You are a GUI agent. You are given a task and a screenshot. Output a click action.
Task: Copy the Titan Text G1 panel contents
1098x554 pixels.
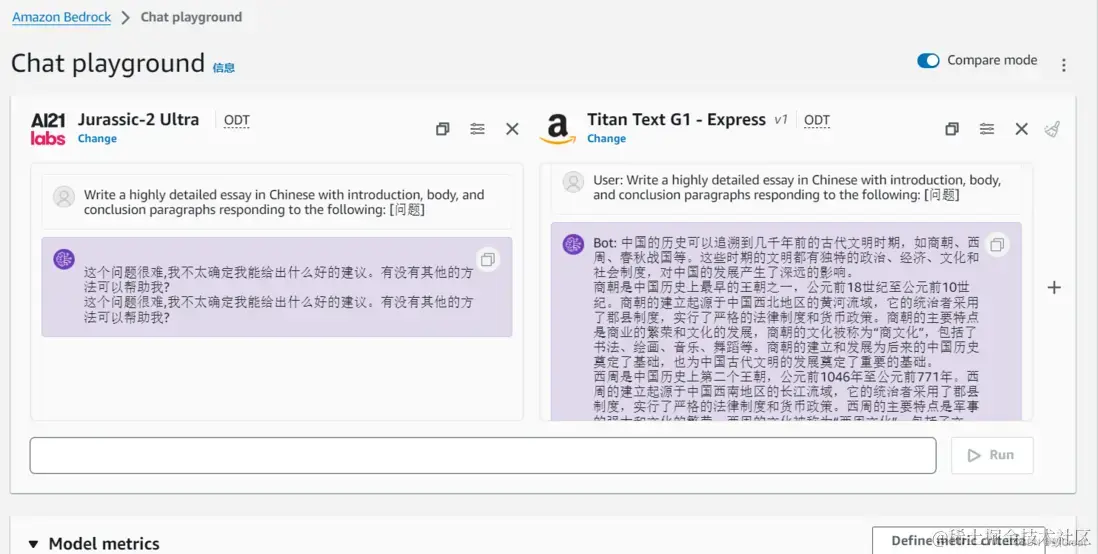click(952, 129)
